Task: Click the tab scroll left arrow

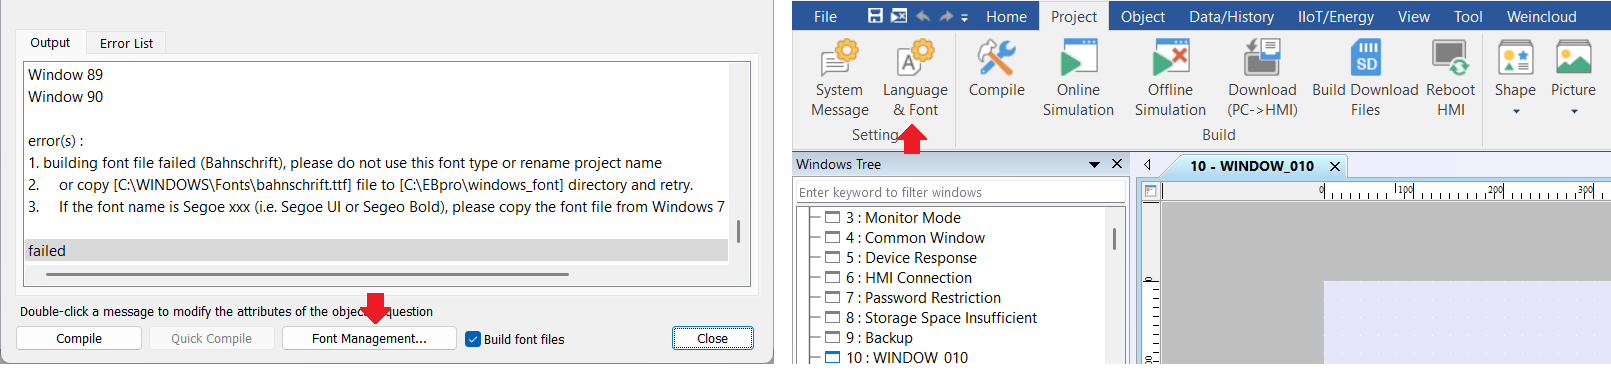Action: point(1147,165)
